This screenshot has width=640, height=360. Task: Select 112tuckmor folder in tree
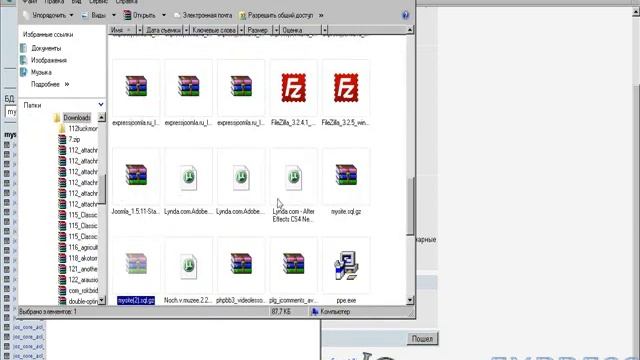point(83,129)
